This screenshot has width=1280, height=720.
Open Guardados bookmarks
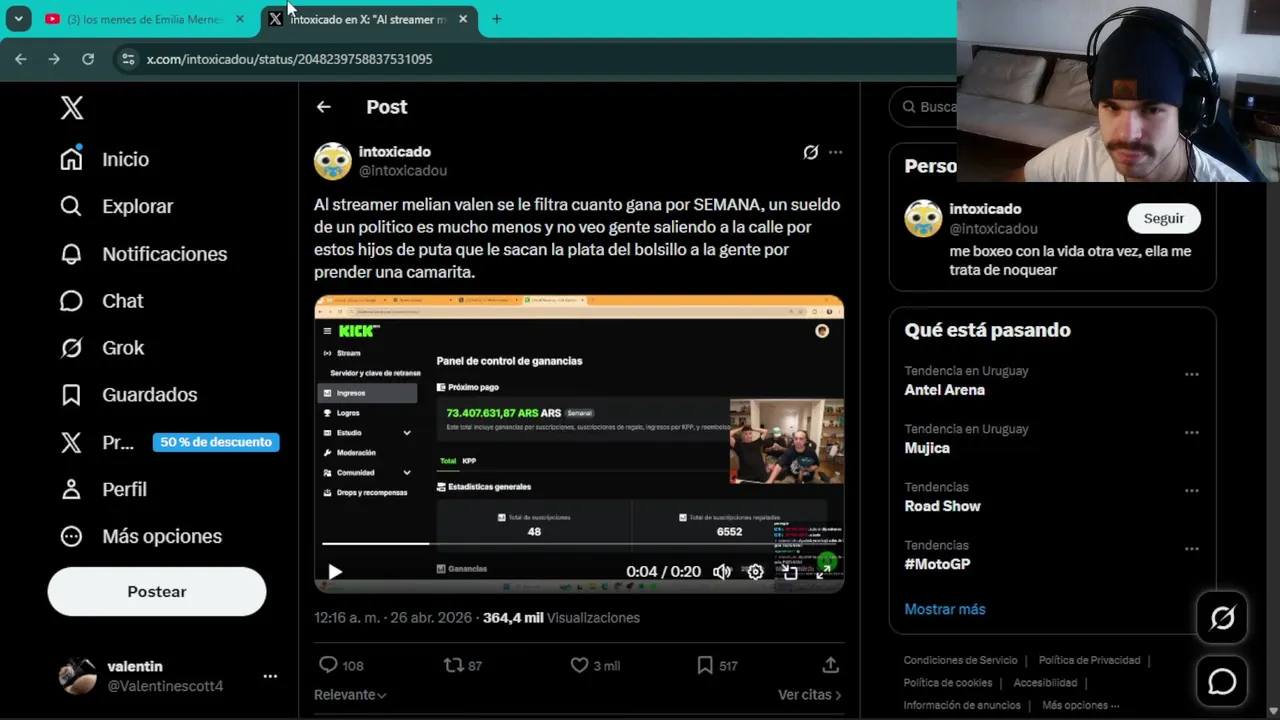(x=129, y=395)
